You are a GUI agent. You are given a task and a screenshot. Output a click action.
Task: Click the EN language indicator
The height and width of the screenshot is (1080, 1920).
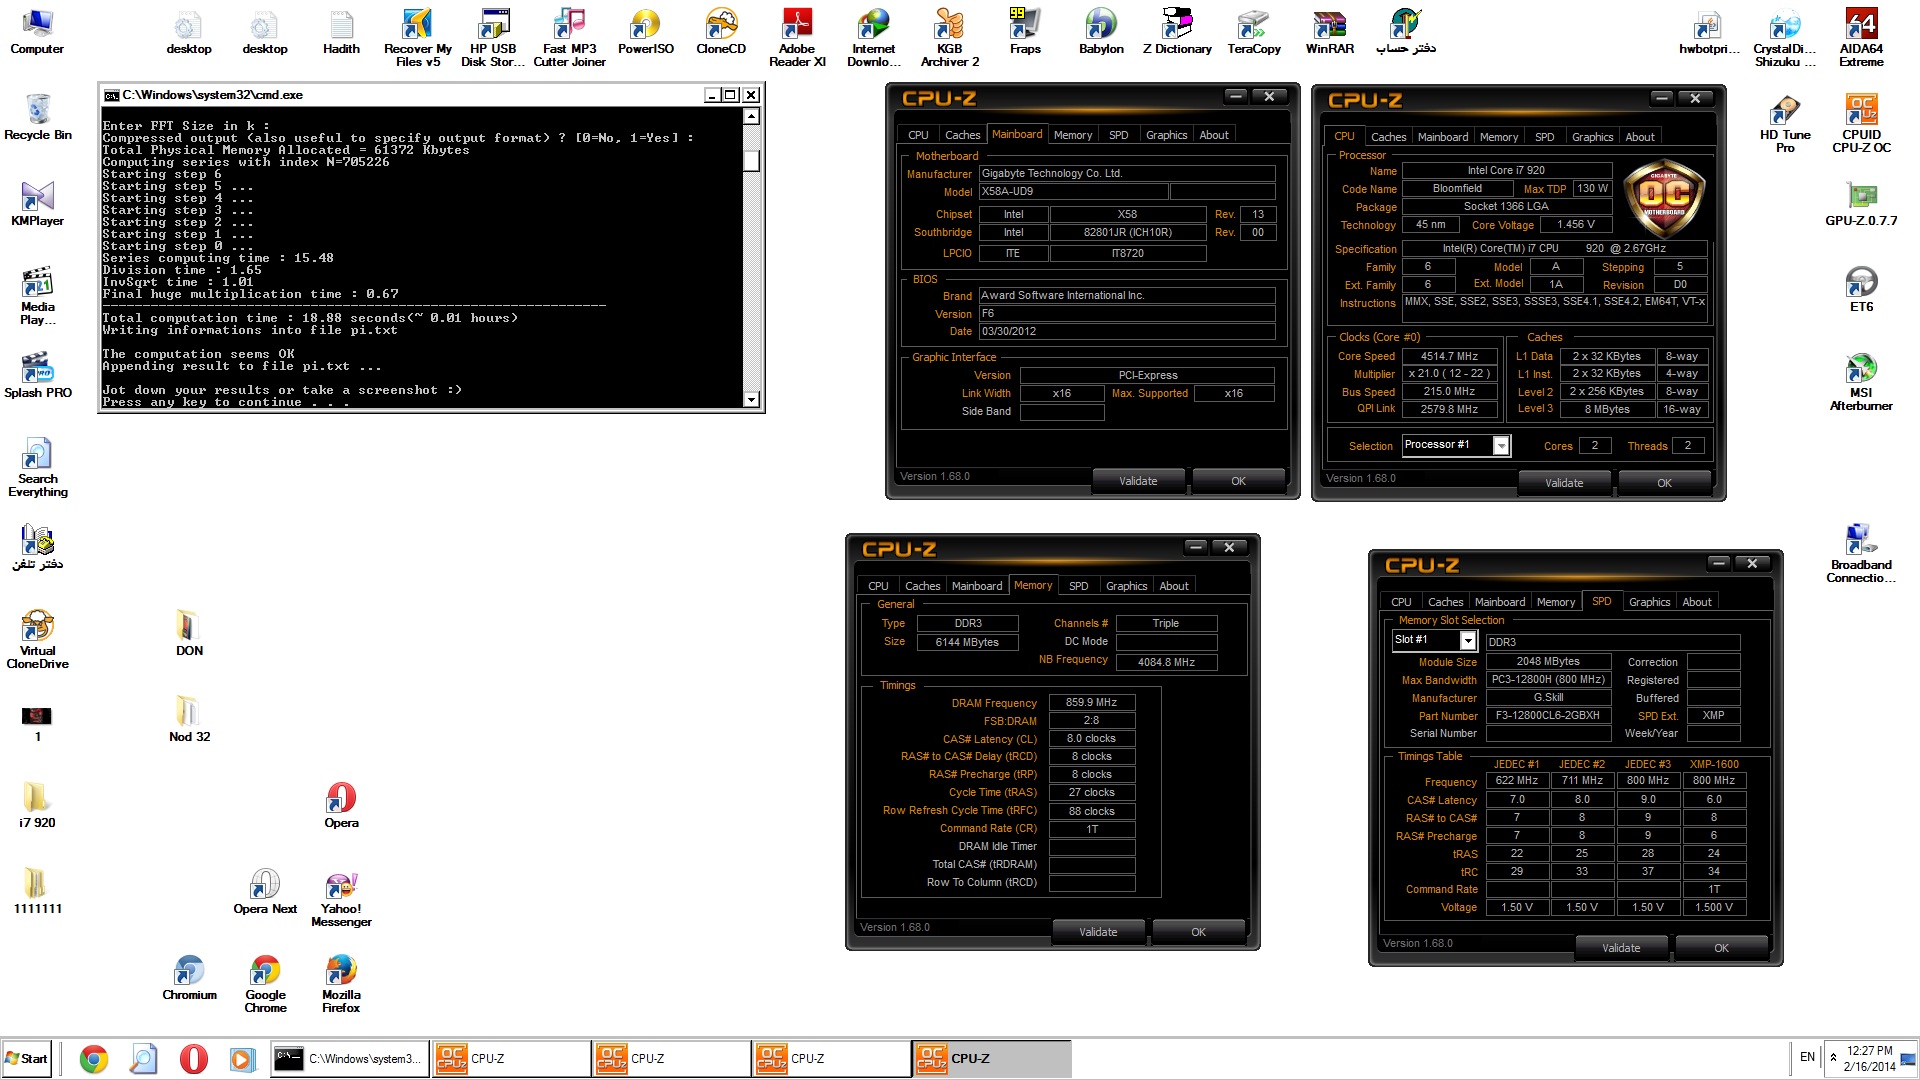coord(1807,1057)
